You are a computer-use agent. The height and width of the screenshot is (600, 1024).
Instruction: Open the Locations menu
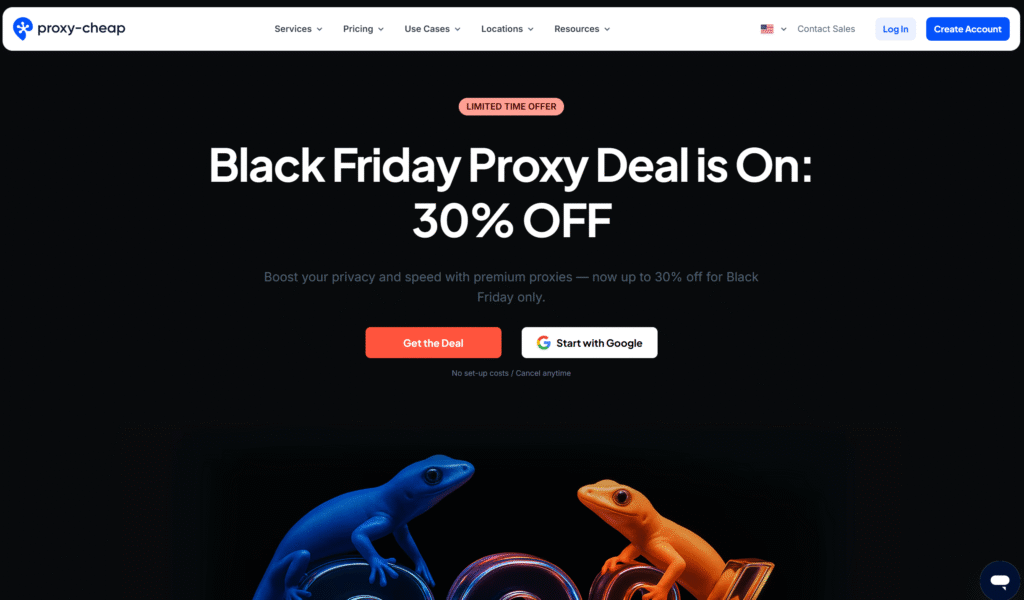[507, 29]
